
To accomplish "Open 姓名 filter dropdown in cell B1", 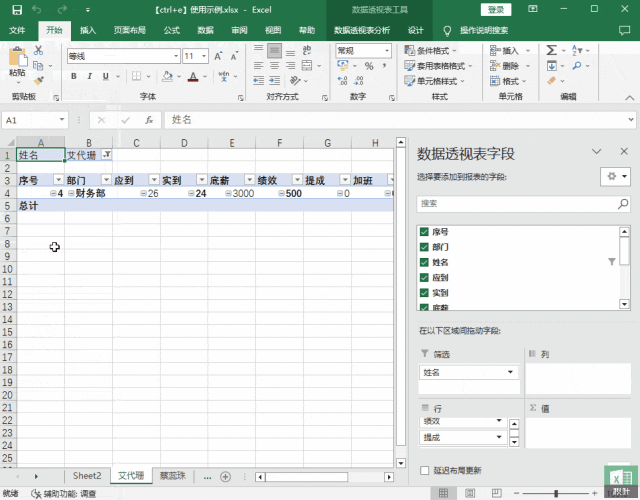I will pyautogui.click(x=107, y=154).
